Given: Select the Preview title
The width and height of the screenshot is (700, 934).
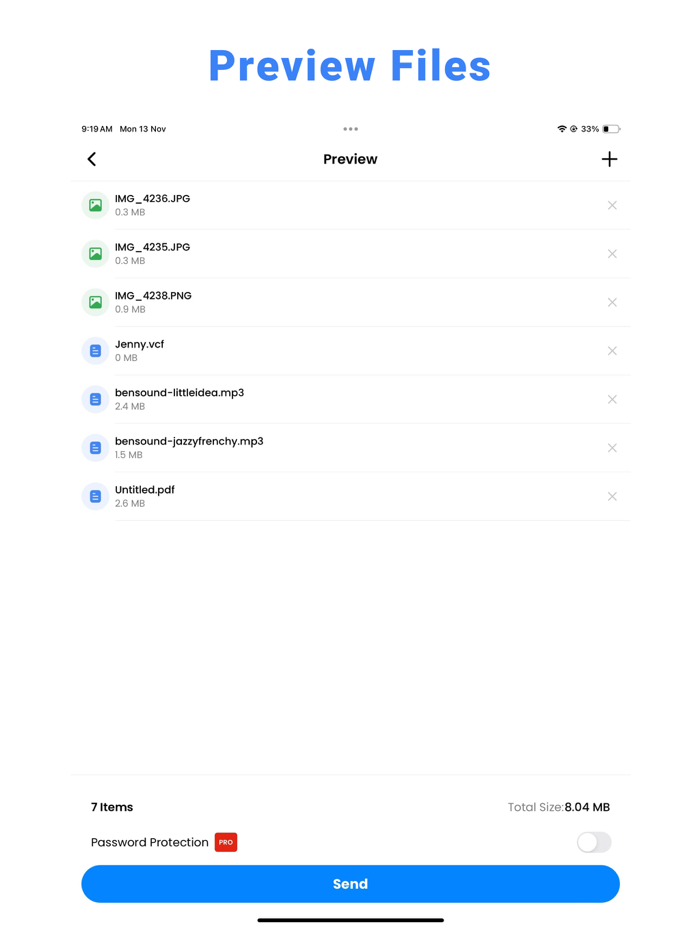Looking at the screenshot, I should point(350,159).
